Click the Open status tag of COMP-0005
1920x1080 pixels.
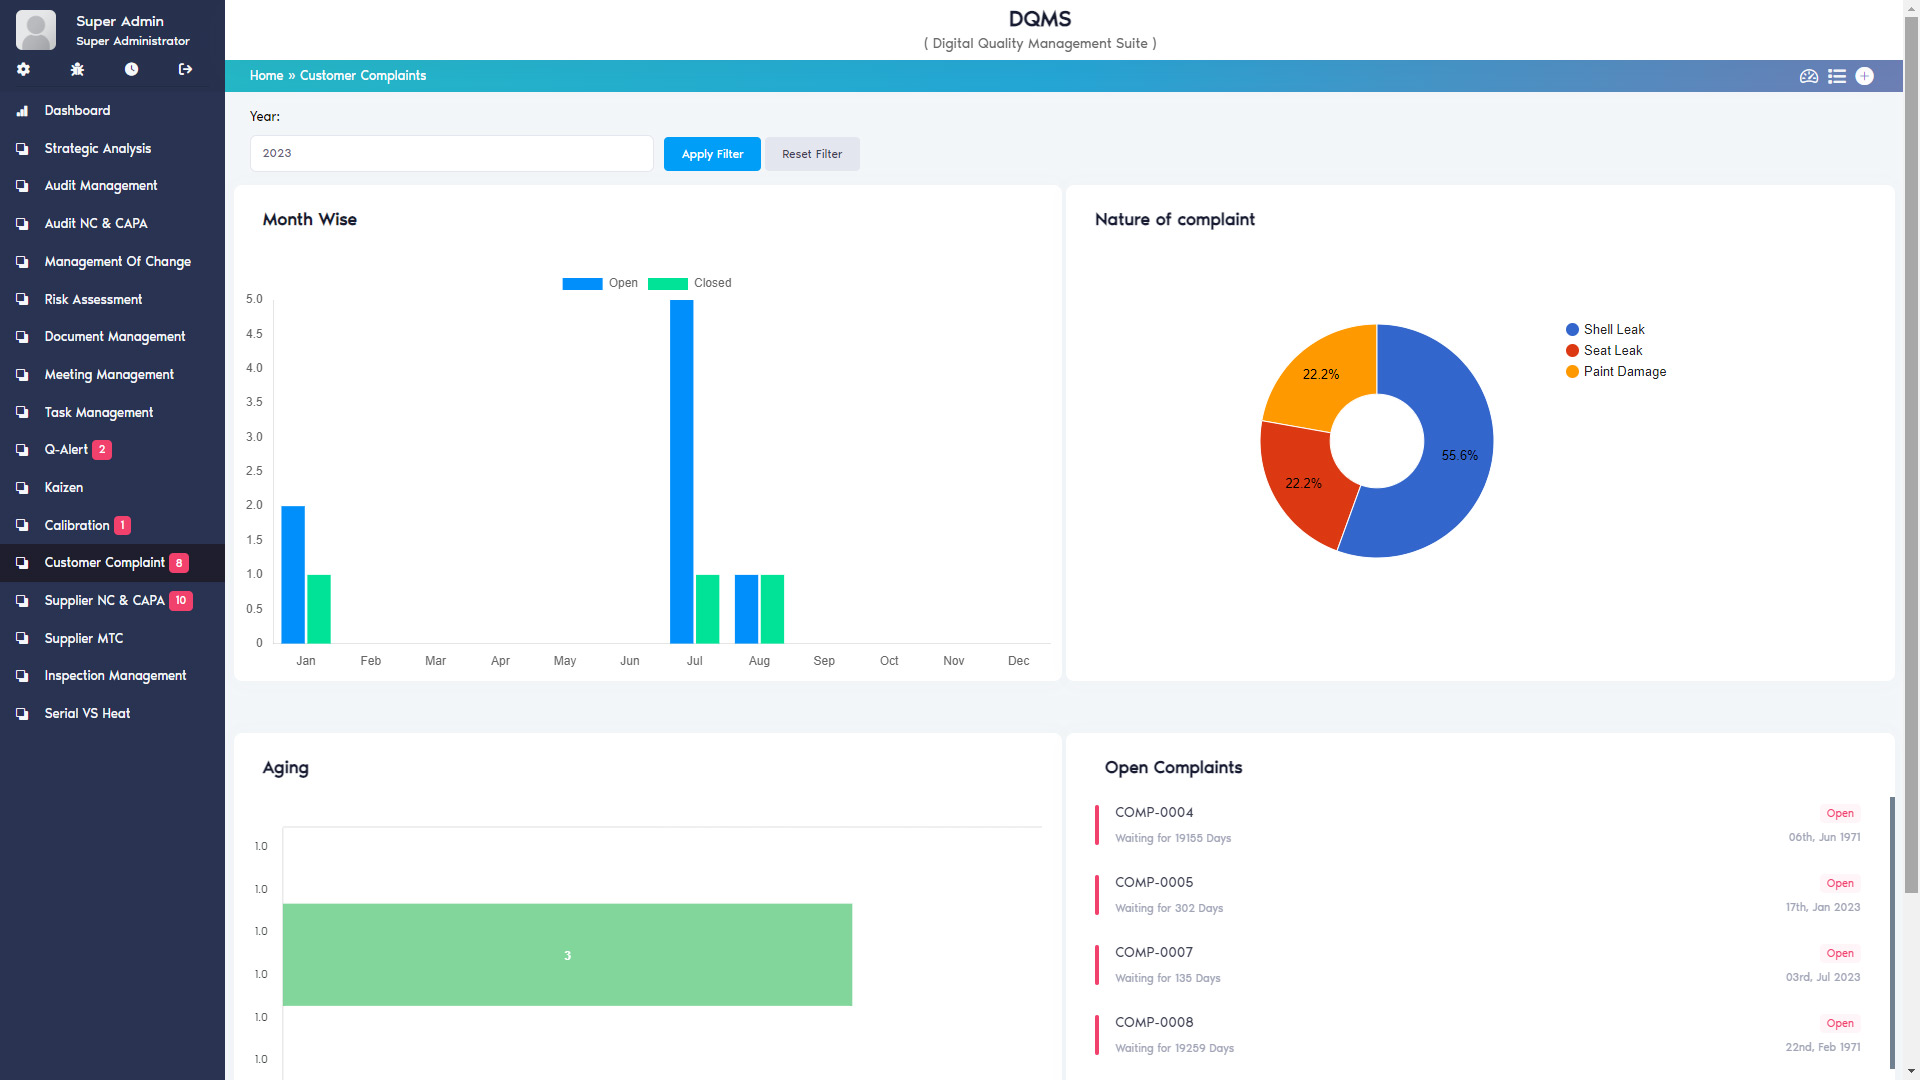point(1840,883)
